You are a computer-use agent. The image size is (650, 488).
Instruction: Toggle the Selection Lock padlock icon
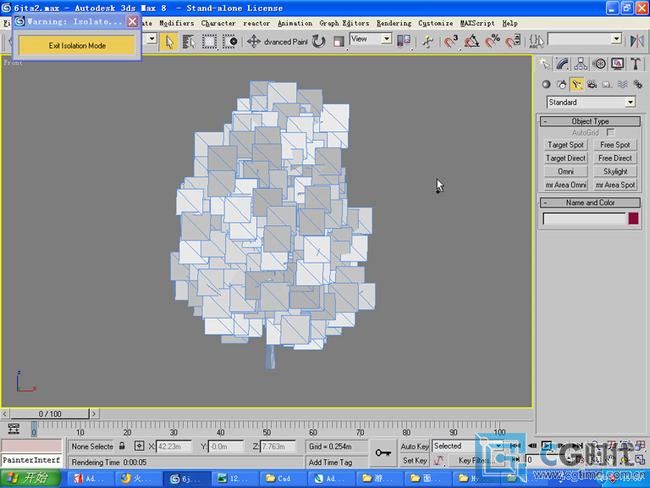(122, 446)
